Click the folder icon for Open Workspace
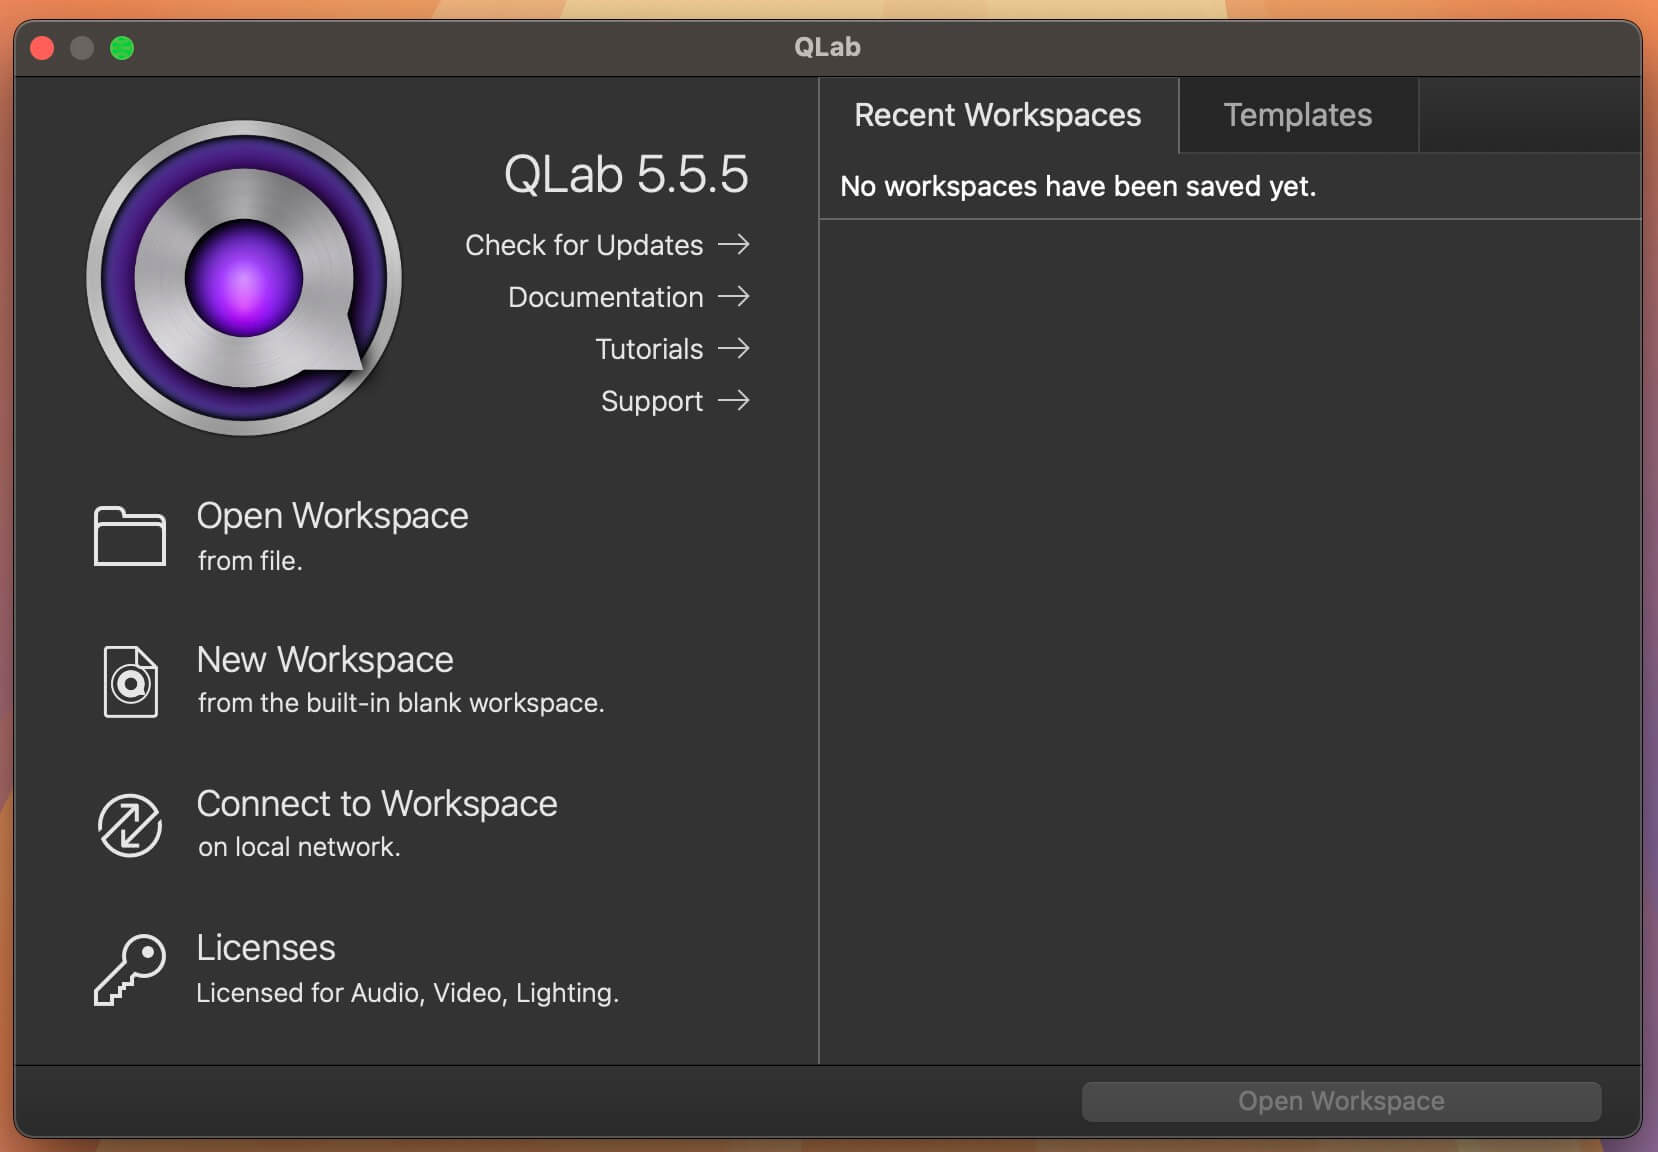This screenshot has width=1658, height=1152. [130, 536]
